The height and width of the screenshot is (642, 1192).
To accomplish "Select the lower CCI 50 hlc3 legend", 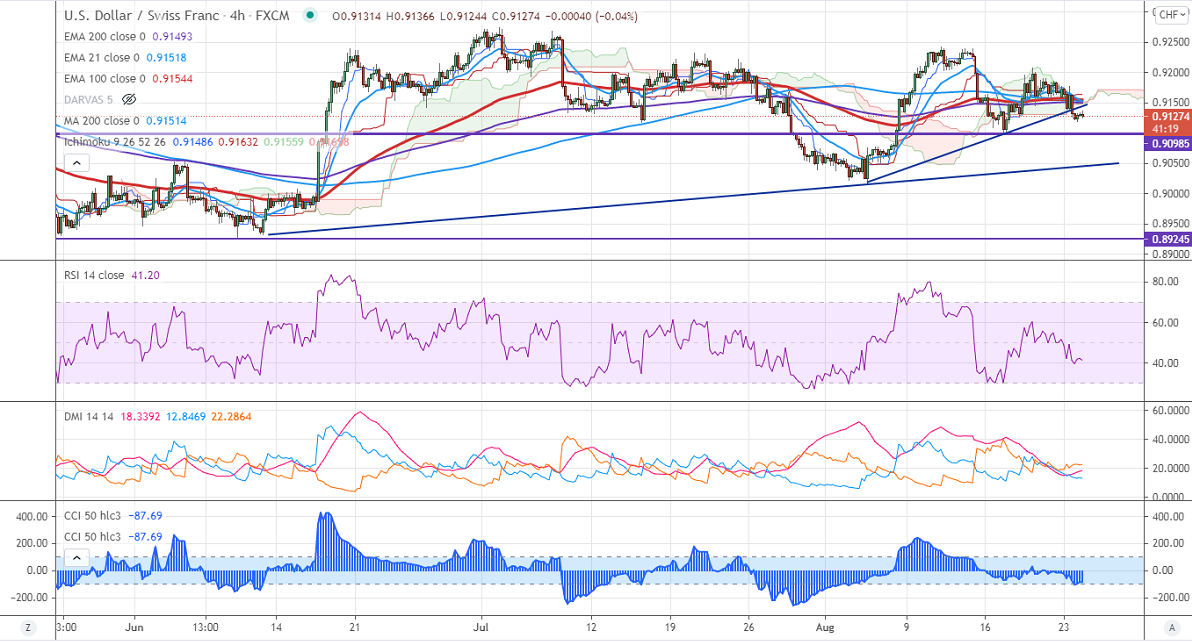I will pyautogui.click(x=92, y=537).
